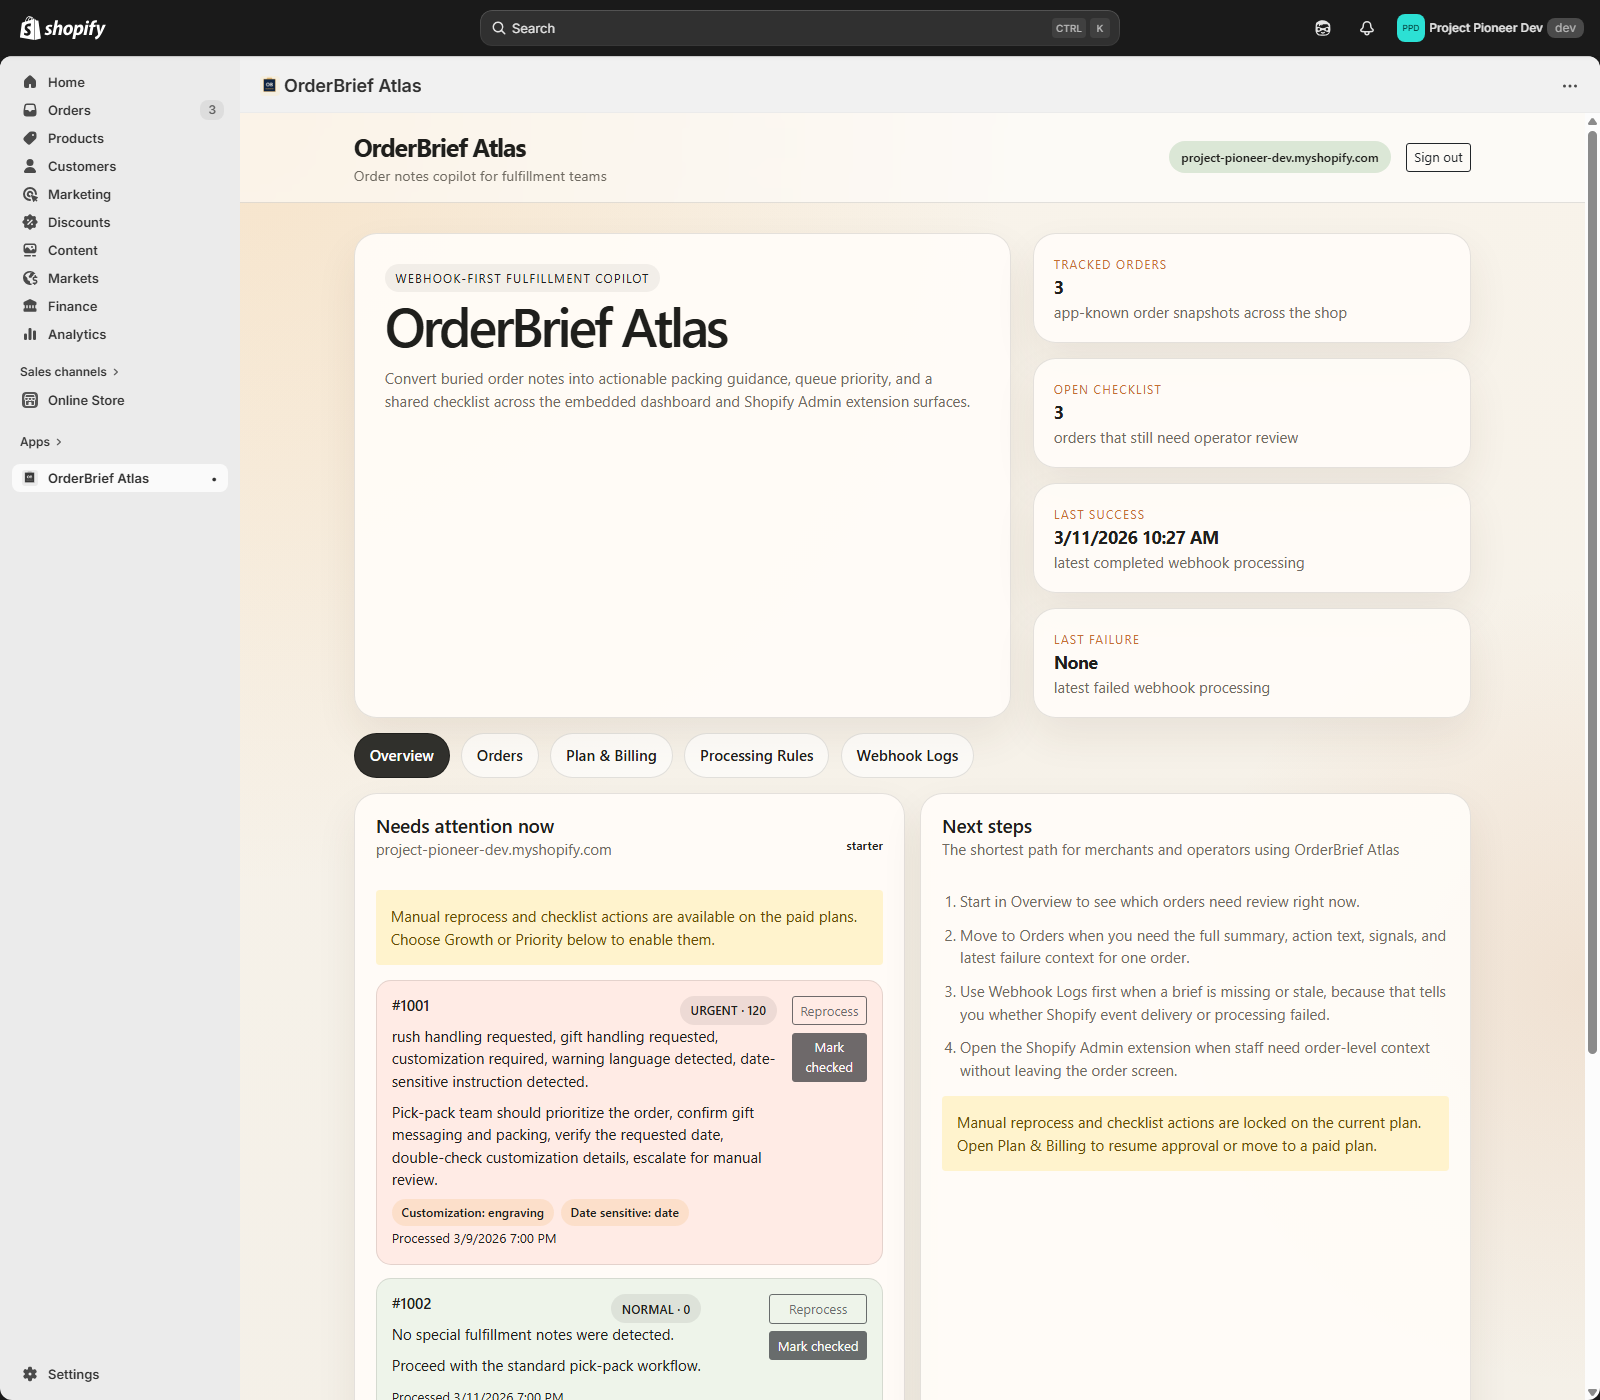
Task: Click the Orders inbox icon in sidebar
Action: (30, 110)
